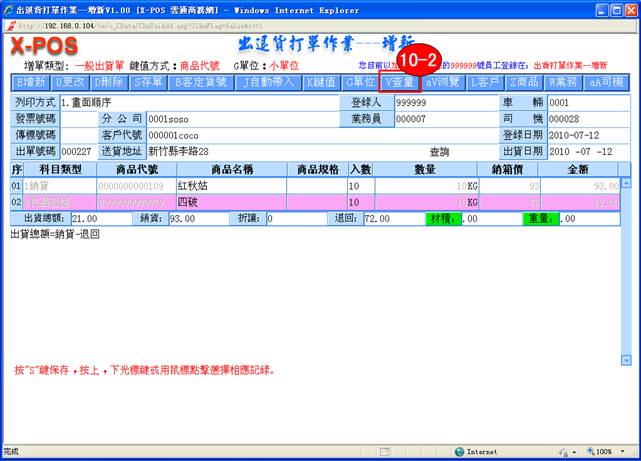
Task: Click the J自動帶入 auto-fill button
Action: click(x=268, y=82)
